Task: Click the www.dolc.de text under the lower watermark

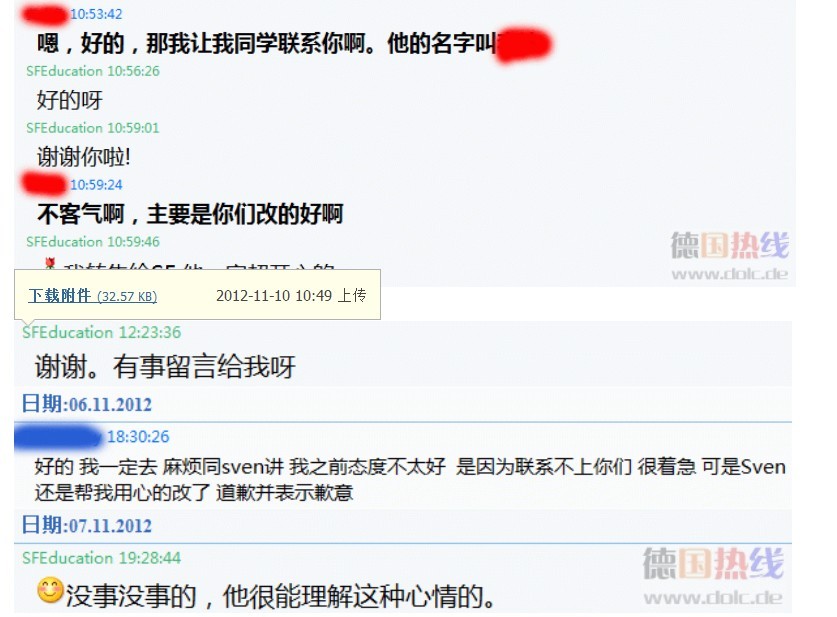Action: (x=713, y=598)
